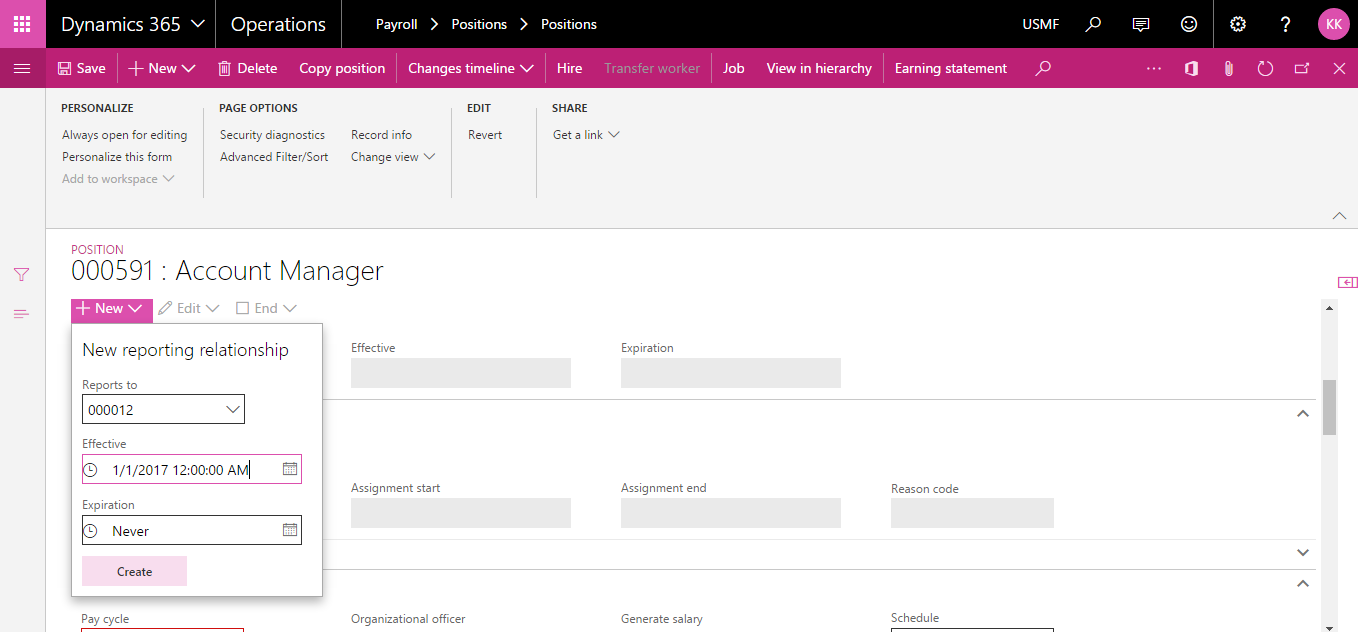The width and height of the screenshot is (1358, 632).
Task: Click the Assignment start field
Action: coord(461,513)
